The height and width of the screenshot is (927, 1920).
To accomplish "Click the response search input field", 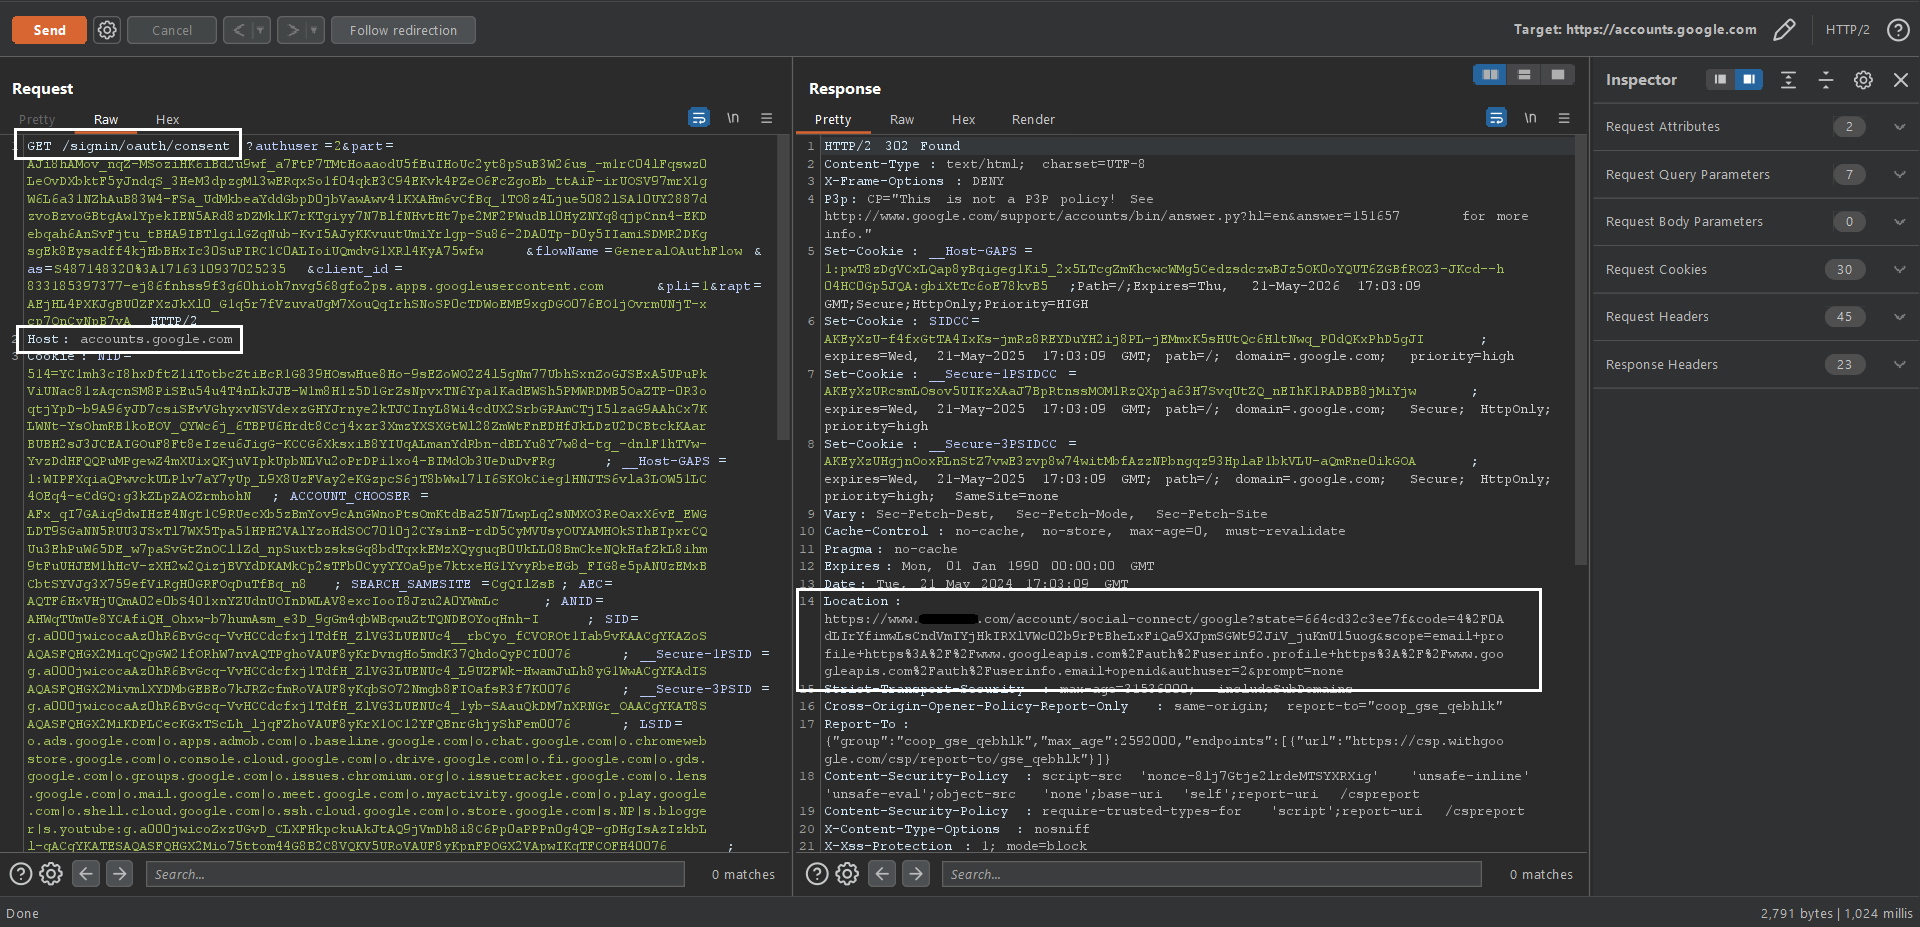I will coord(1211,874).
